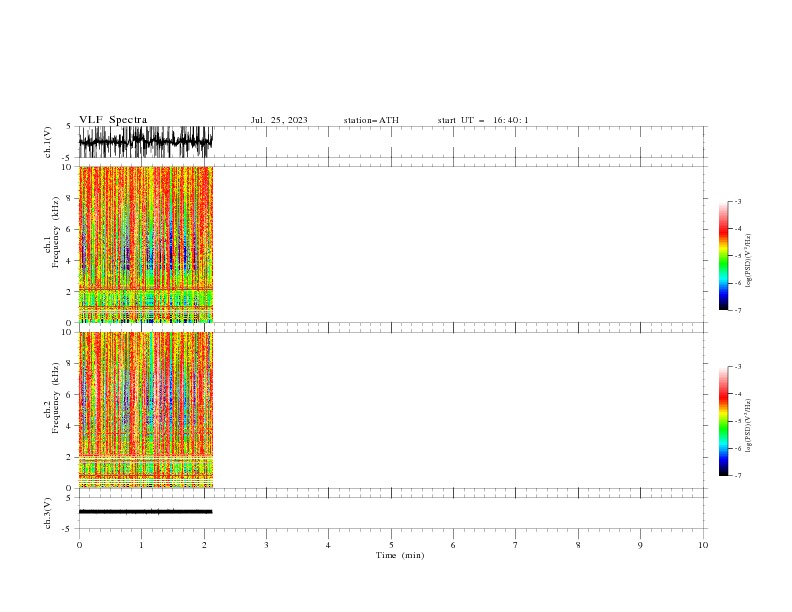The height and width of the screenshot is (612, 792).
Task: Click '-3' label on upper colorbar
Action: tap(737, 201)
